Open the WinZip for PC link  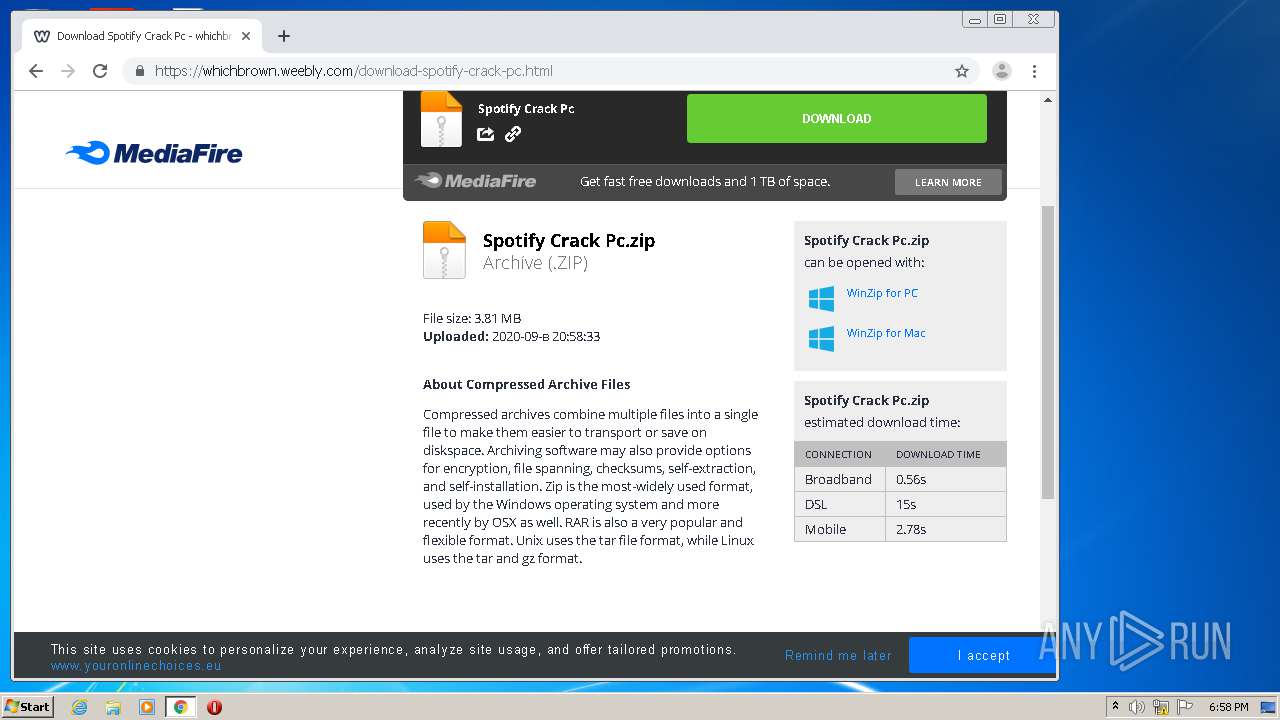pos(882,293)
